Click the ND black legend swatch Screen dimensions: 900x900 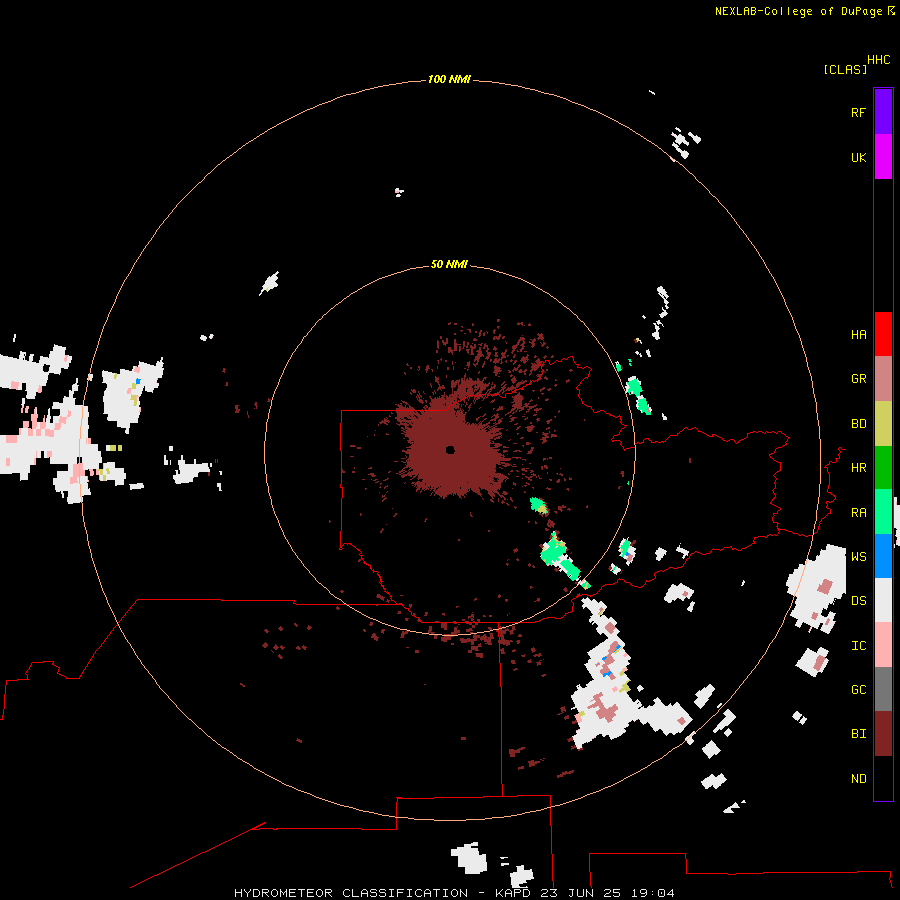[883, 778]
